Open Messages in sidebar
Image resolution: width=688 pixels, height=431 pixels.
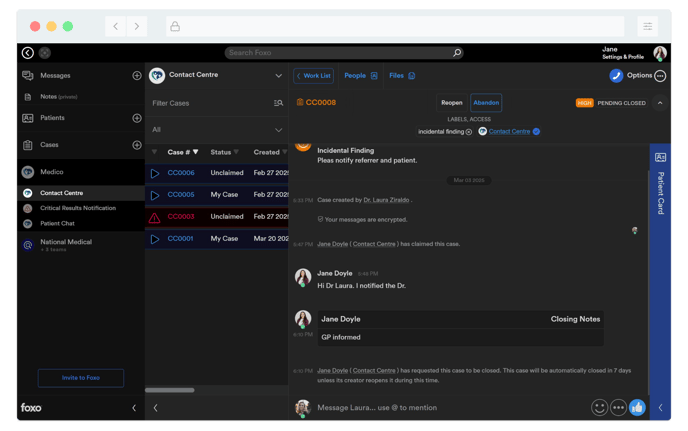pos(55,75)
